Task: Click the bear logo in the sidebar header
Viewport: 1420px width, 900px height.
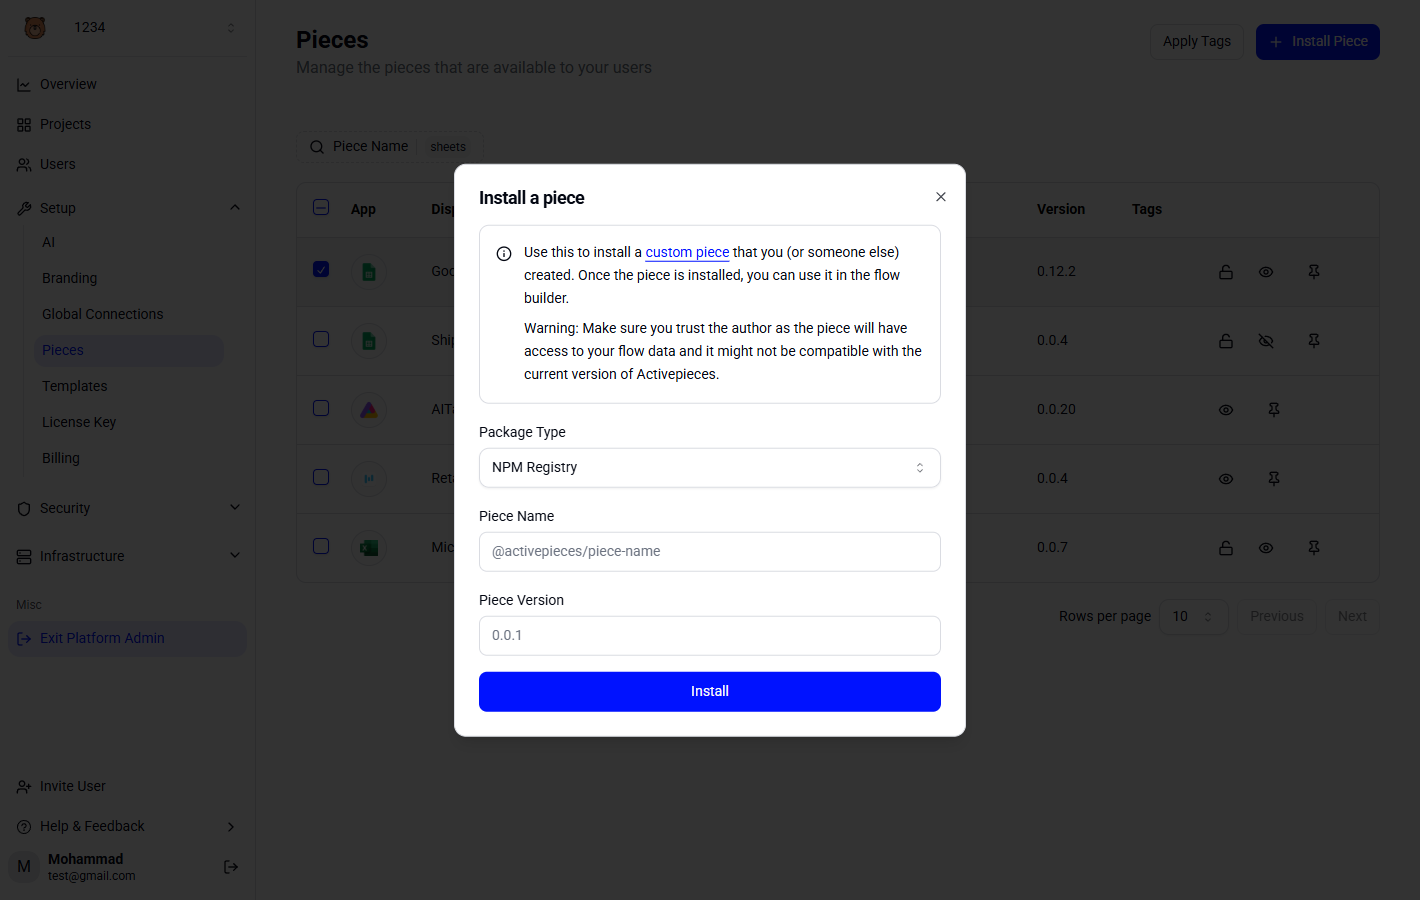Action: pyautogui.click(x=35, y=28)
